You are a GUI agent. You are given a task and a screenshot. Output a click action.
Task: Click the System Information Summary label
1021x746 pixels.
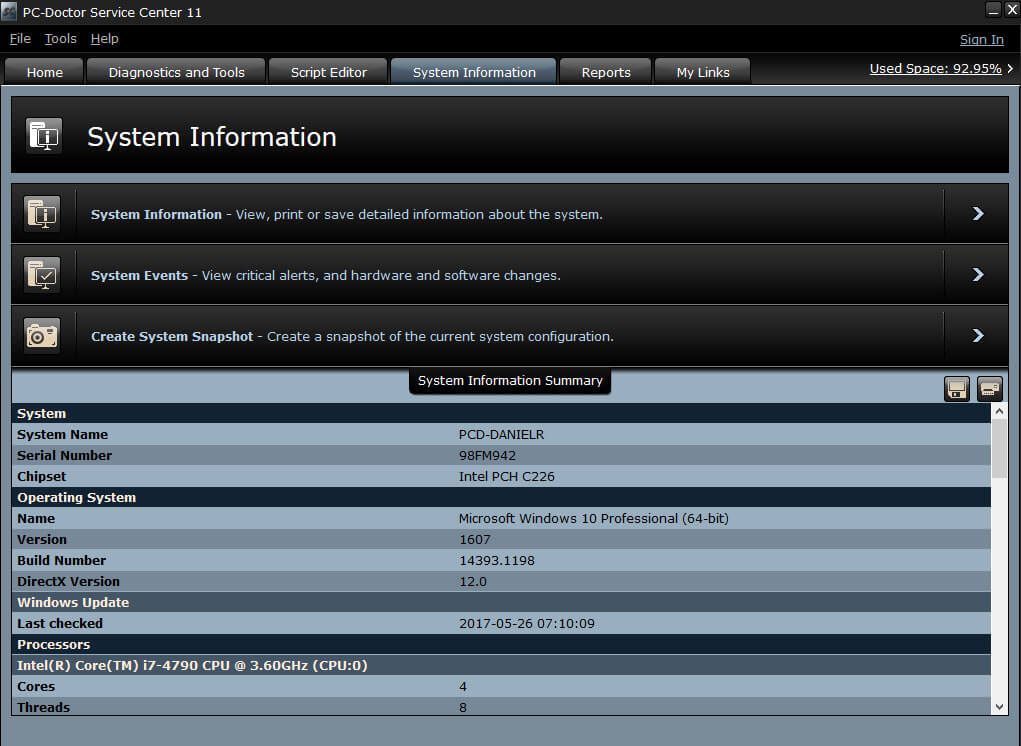point(510,381)
